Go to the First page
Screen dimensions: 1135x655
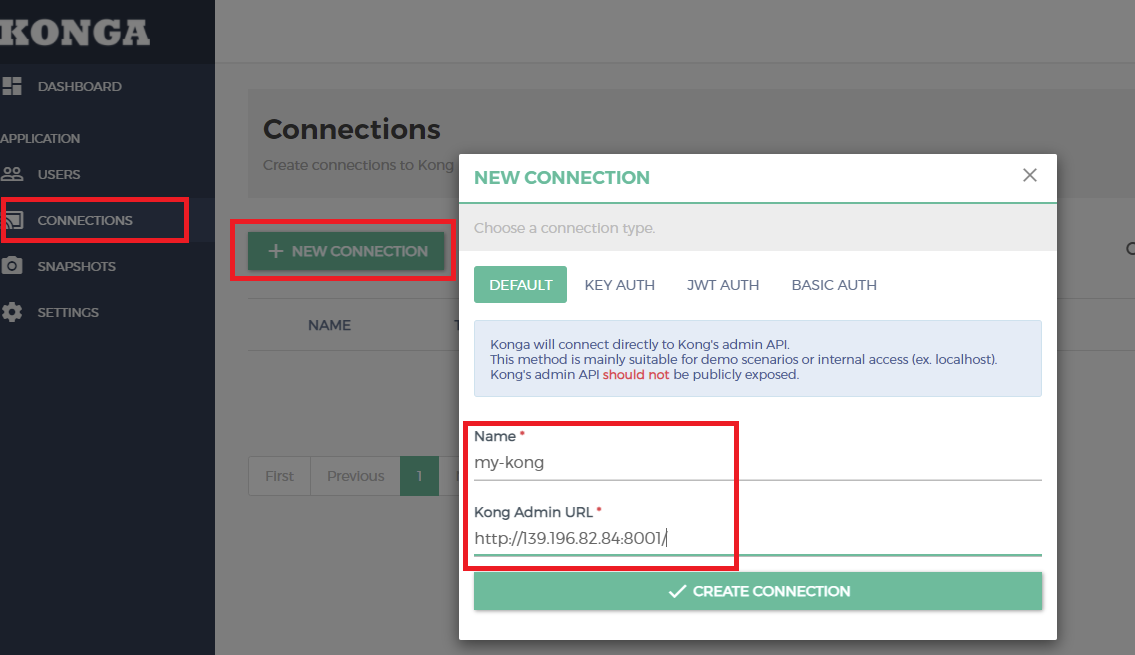tap(279, 476)
